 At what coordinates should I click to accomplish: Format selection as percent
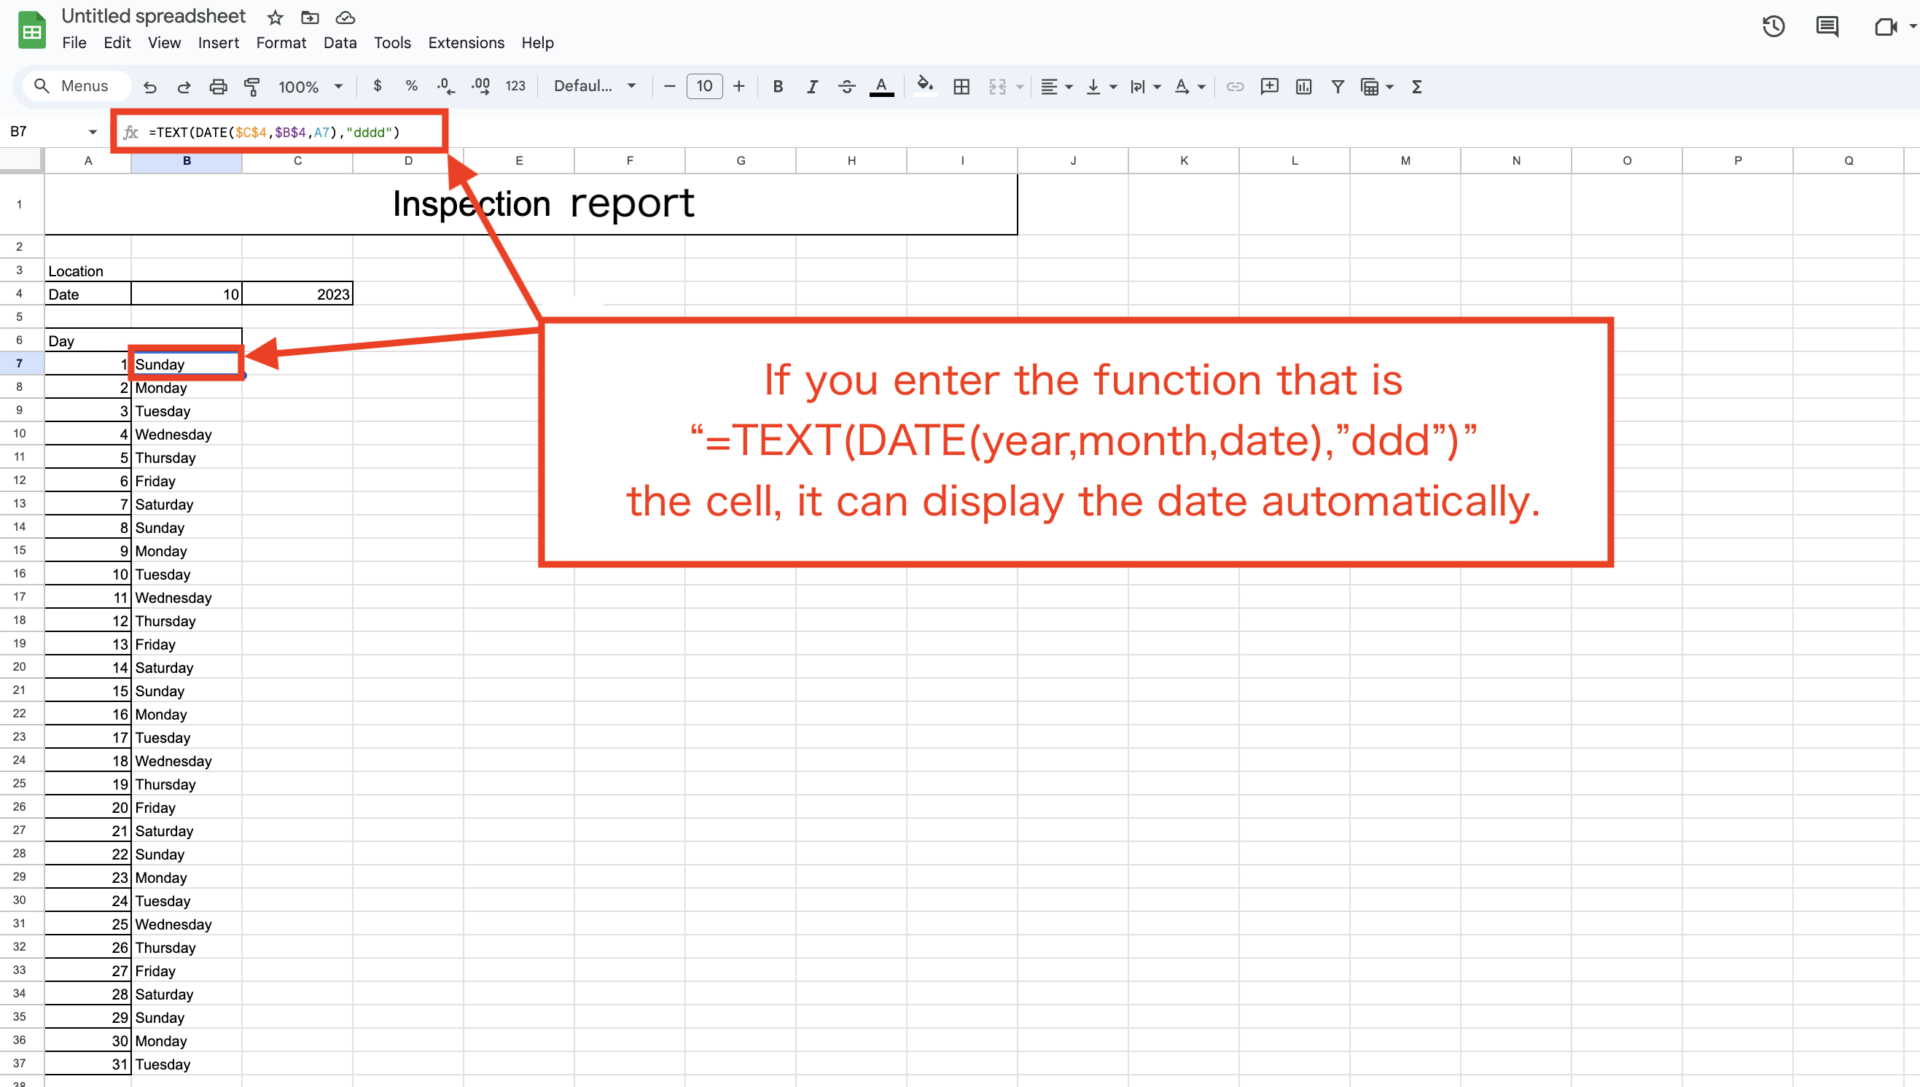[x=411, y=86]
